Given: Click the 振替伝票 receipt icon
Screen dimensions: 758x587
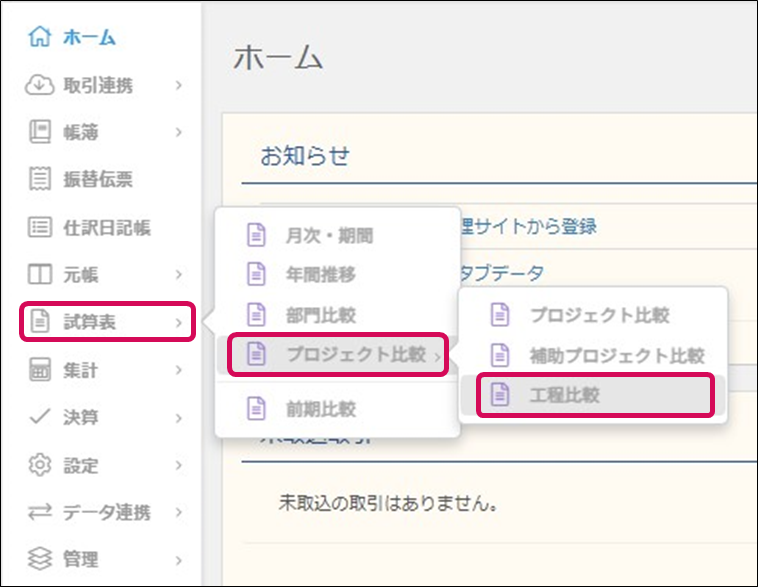Looking at the screenshot, I should coord(39,180).
